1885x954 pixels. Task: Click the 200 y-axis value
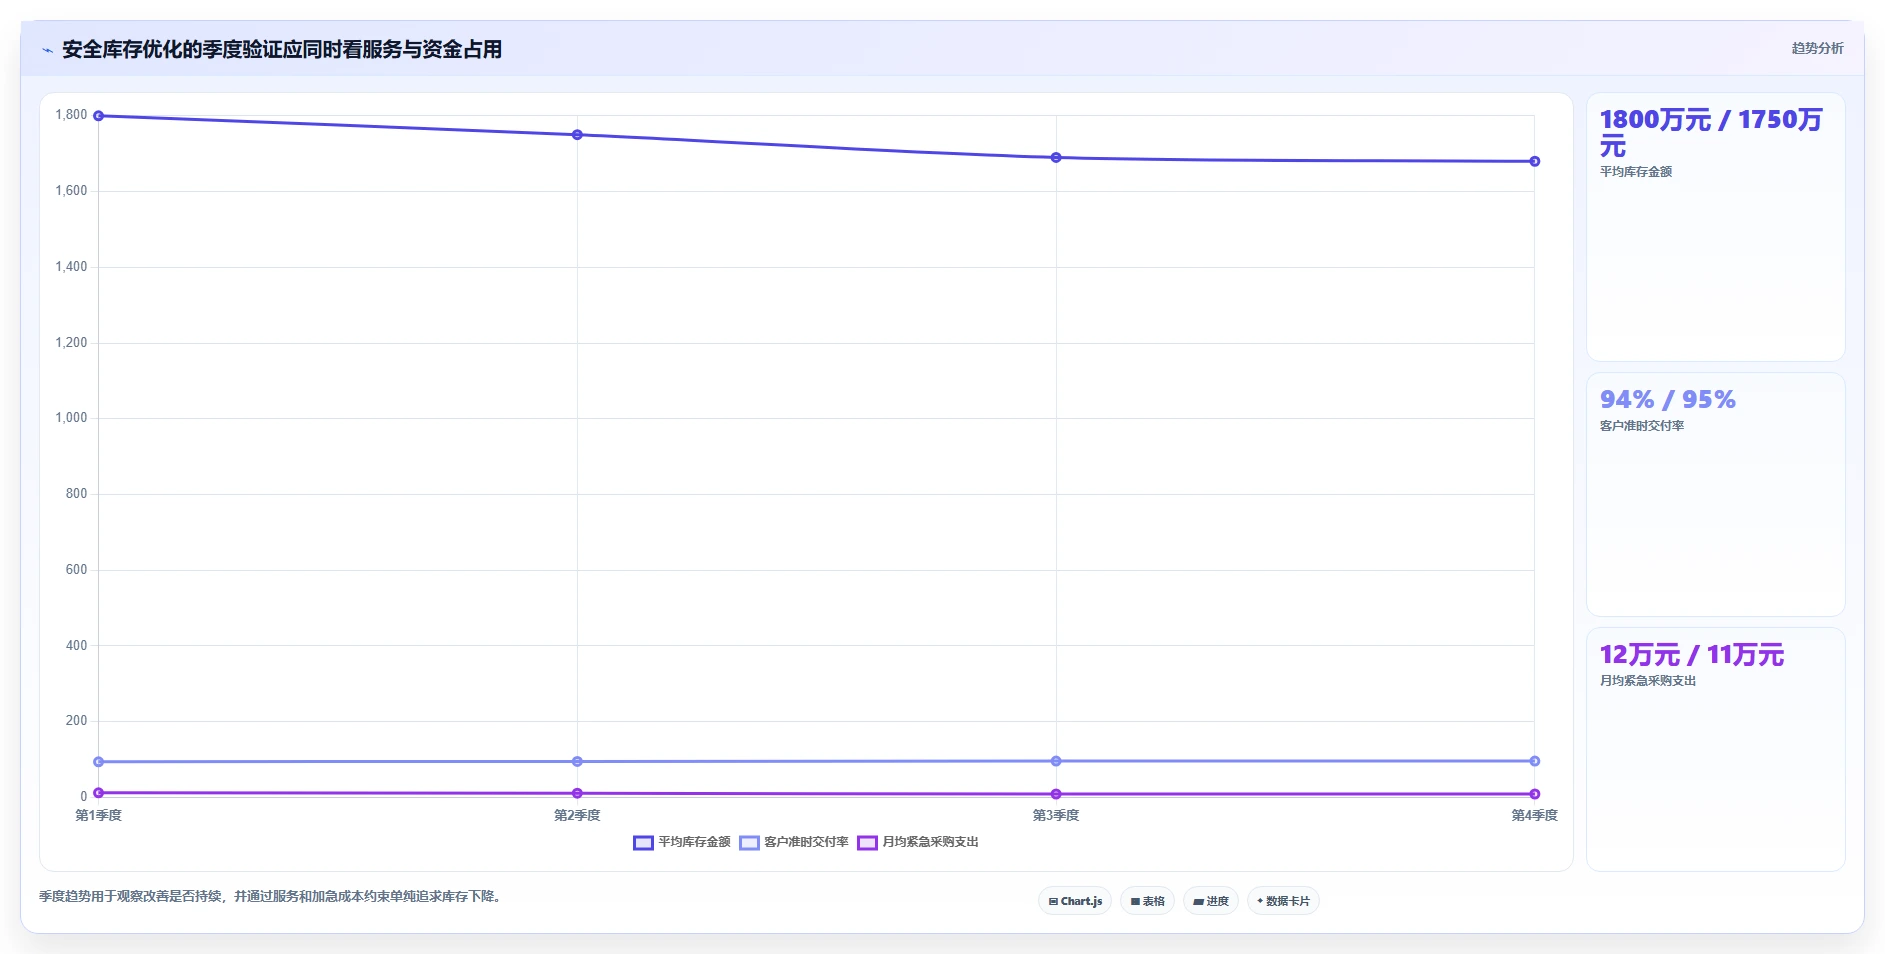pyautogui.click(x=76, y=721)
